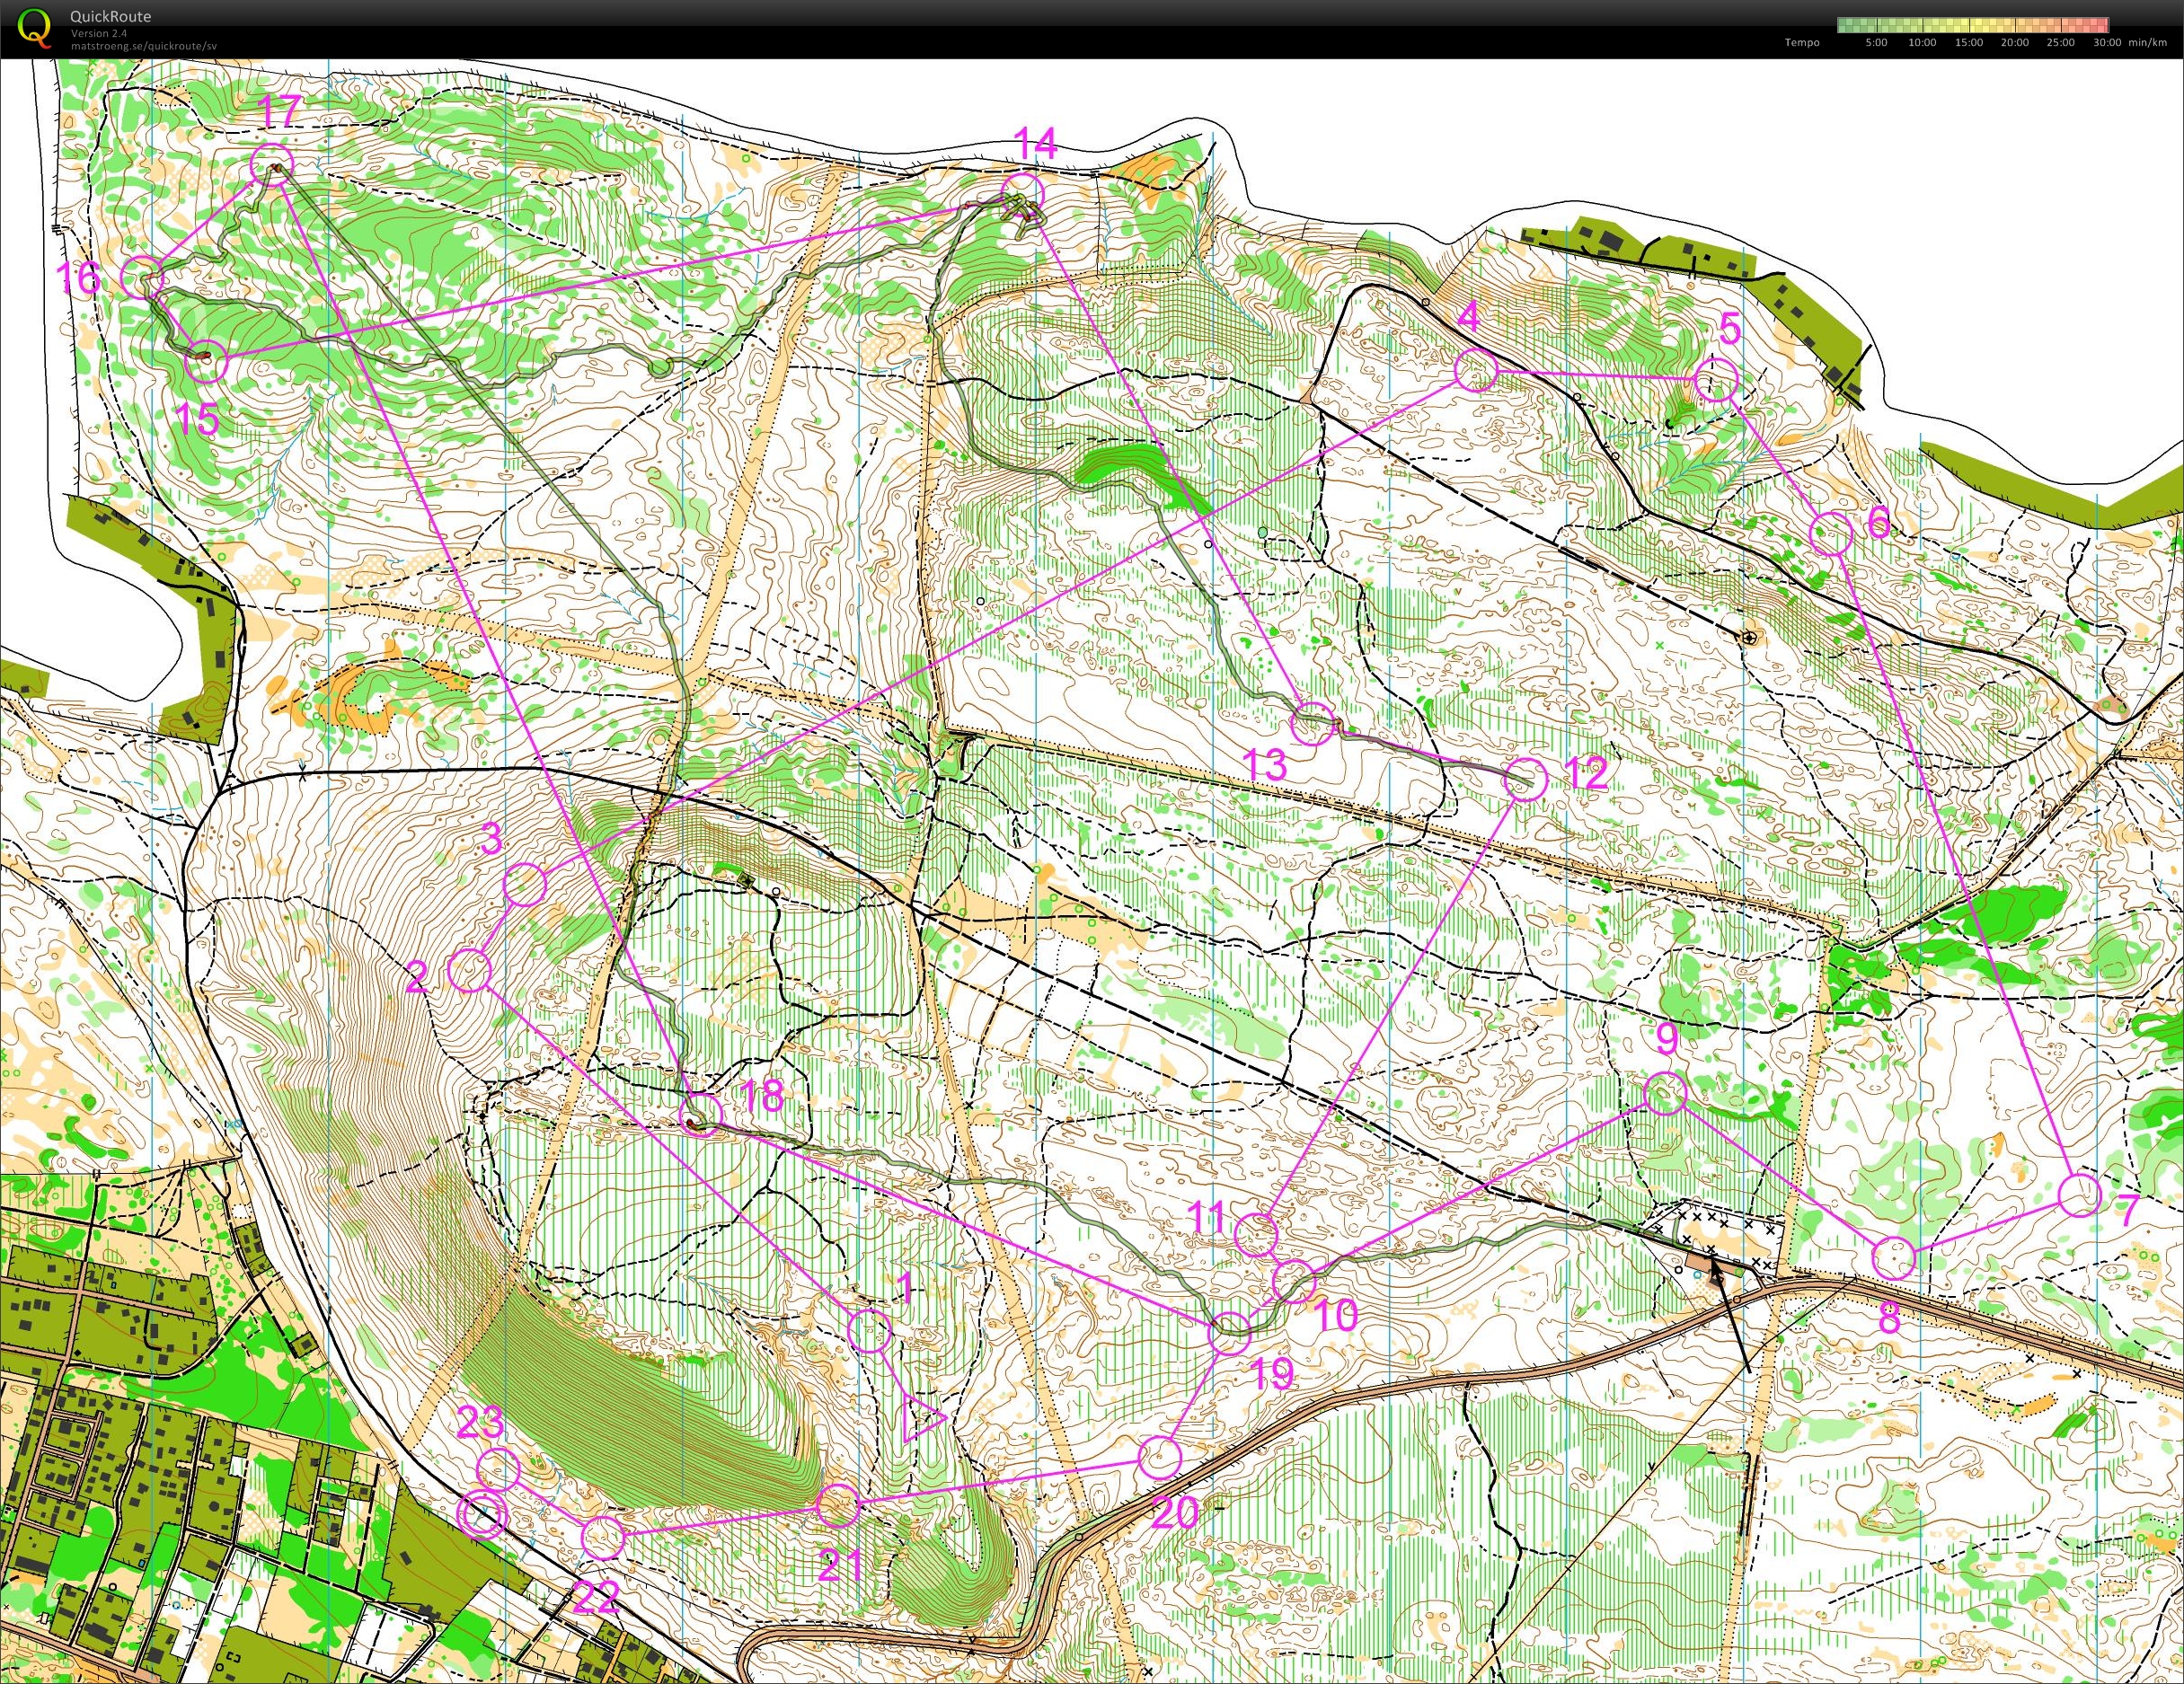Click control circle 6 on the eastern leg
This screenshot has width=2184, height=1684.
[x=1831, y=534]
